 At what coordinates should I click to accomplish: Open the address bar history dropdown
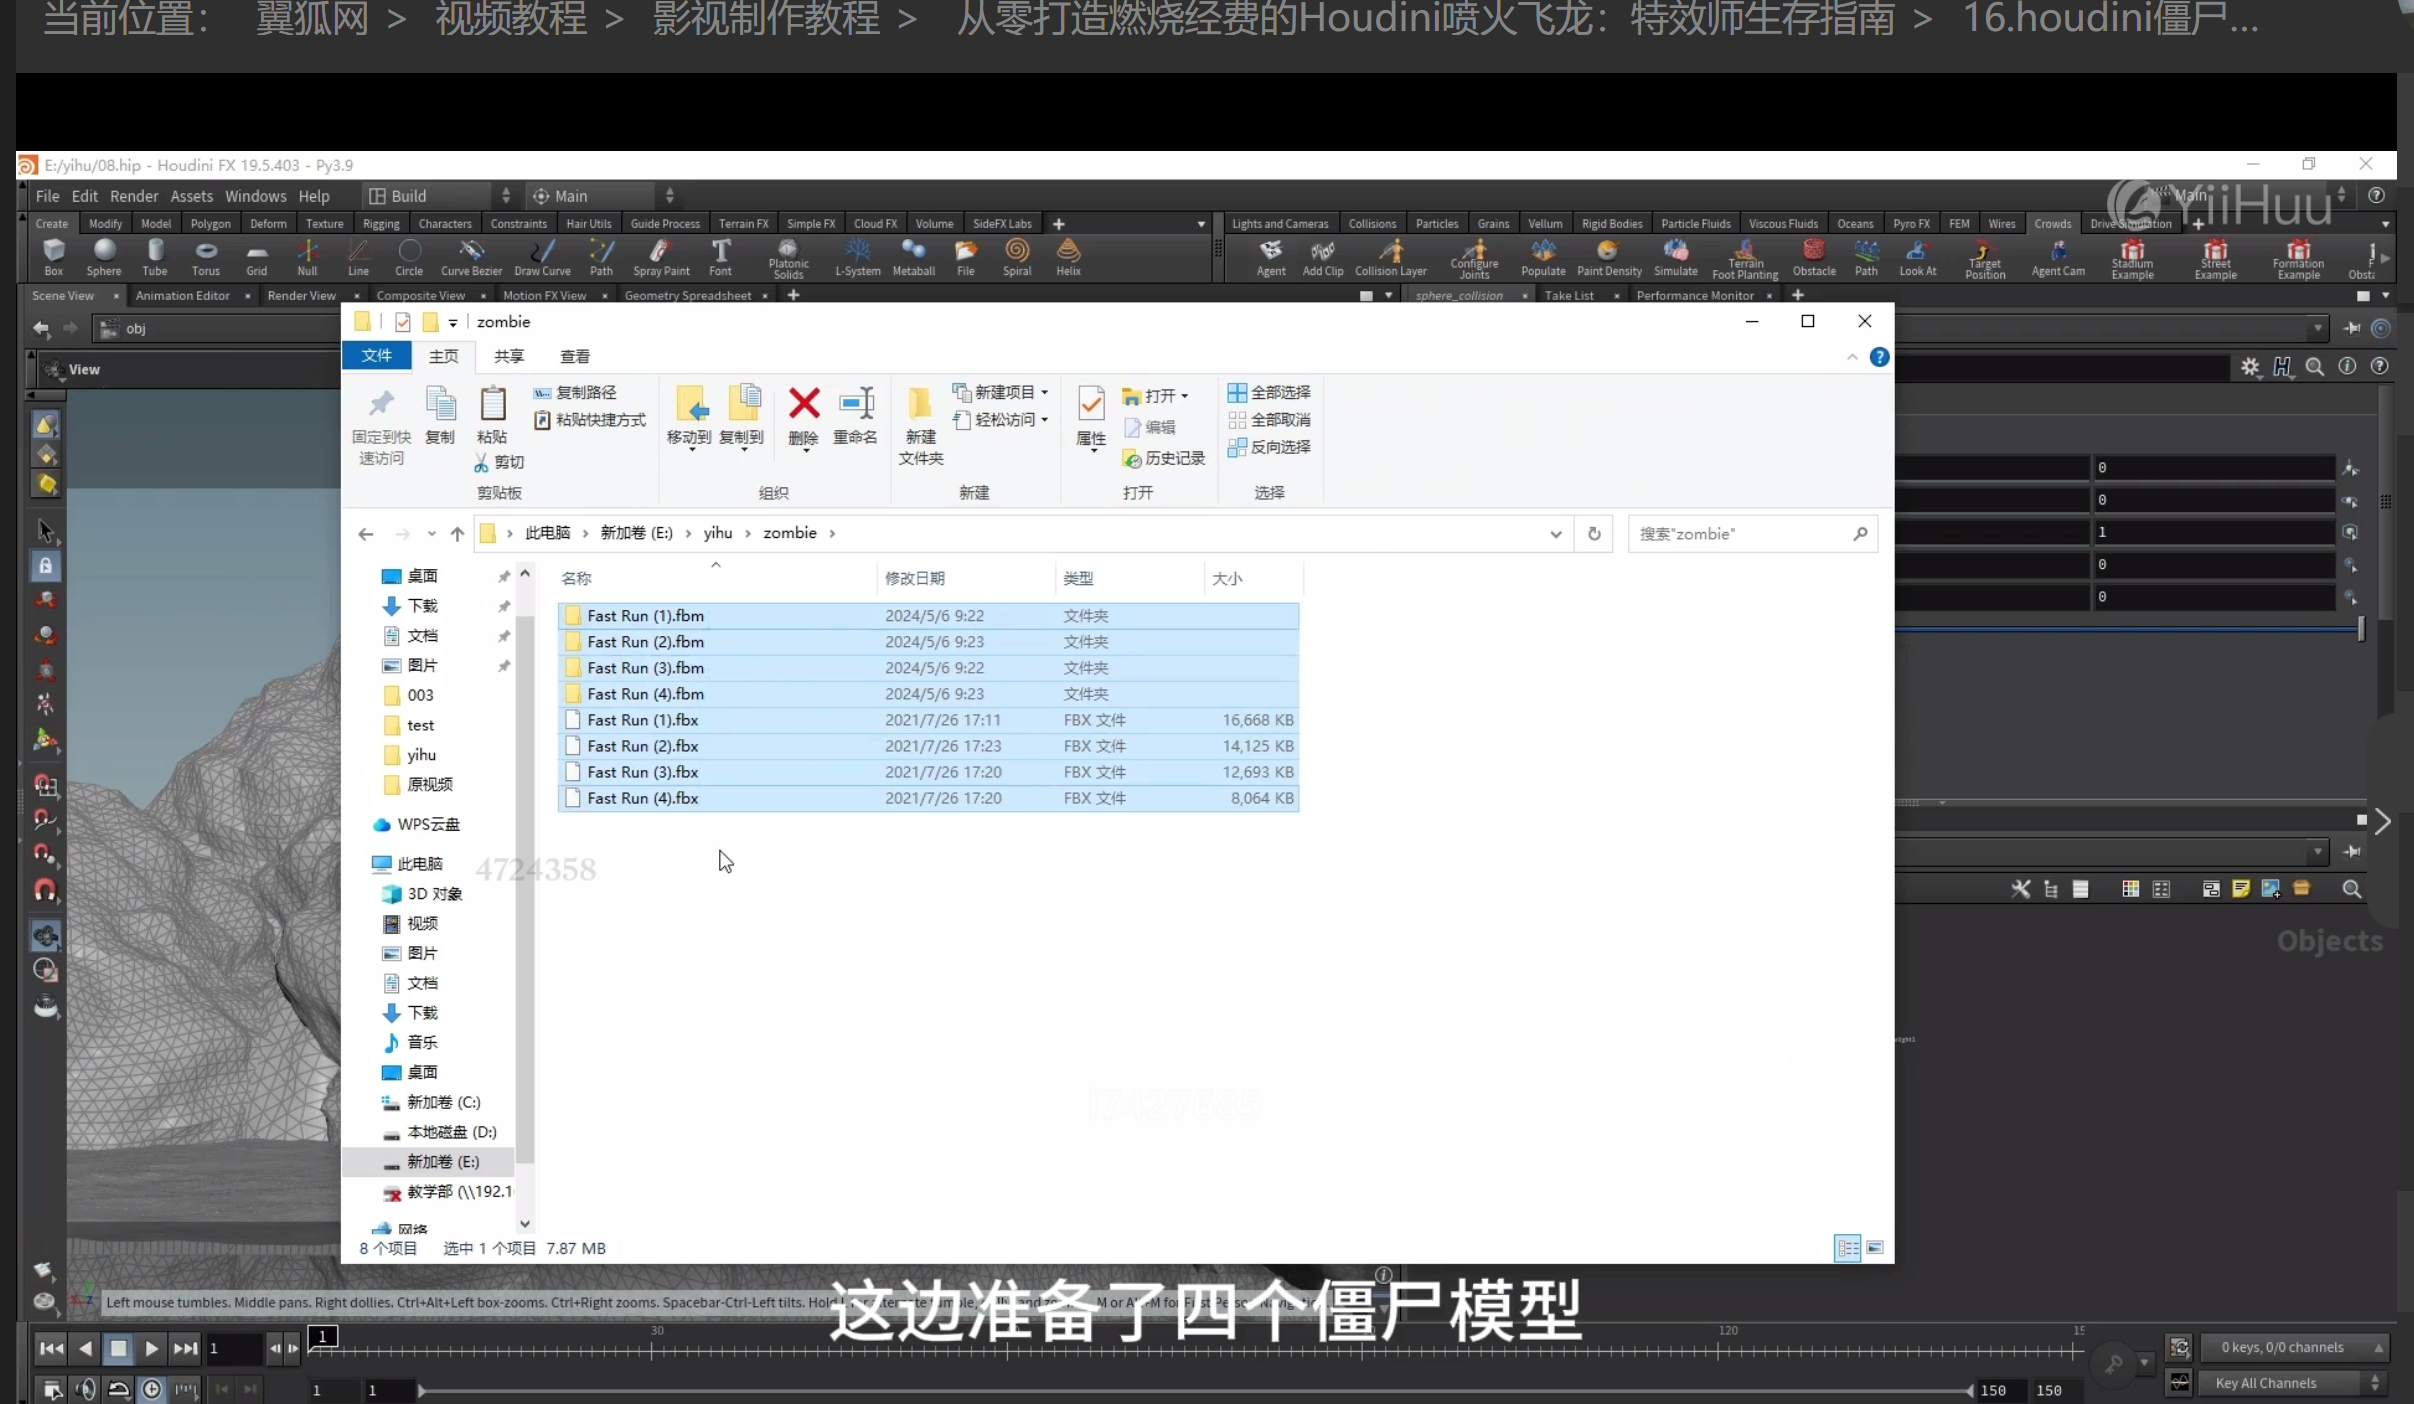(1556, 534)
